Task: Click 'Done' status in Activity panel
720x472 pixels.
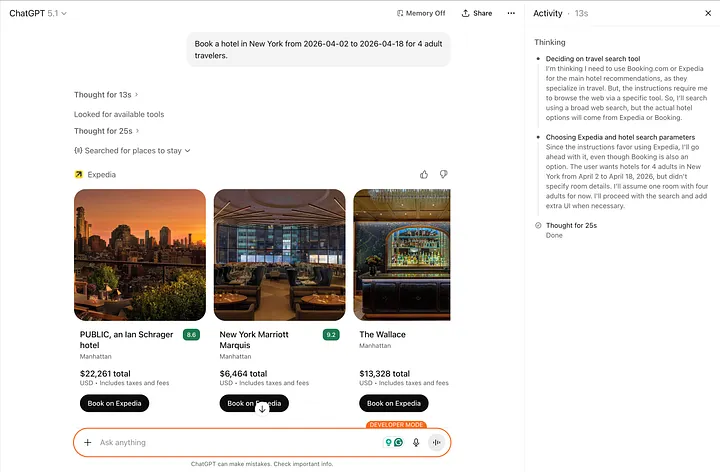Action: (554, 235)
